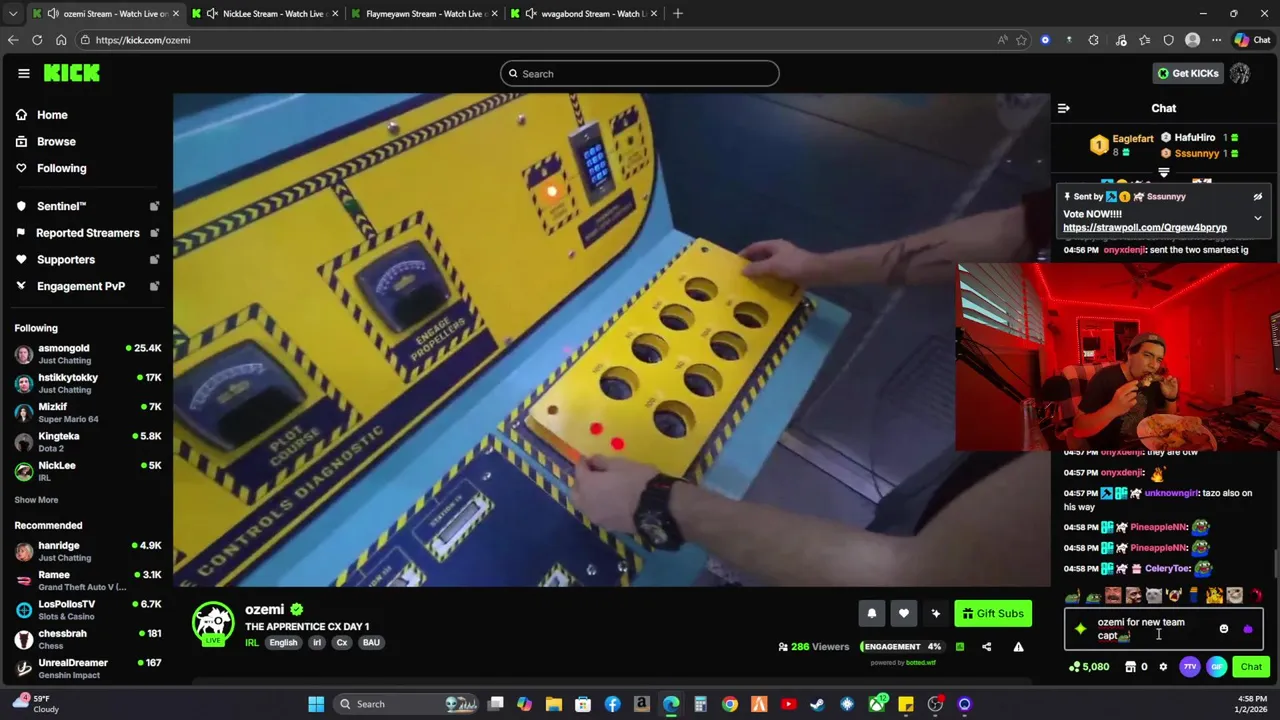Click the IRL category link
This screenshot has height=720, width=1280.
[252, 643]
